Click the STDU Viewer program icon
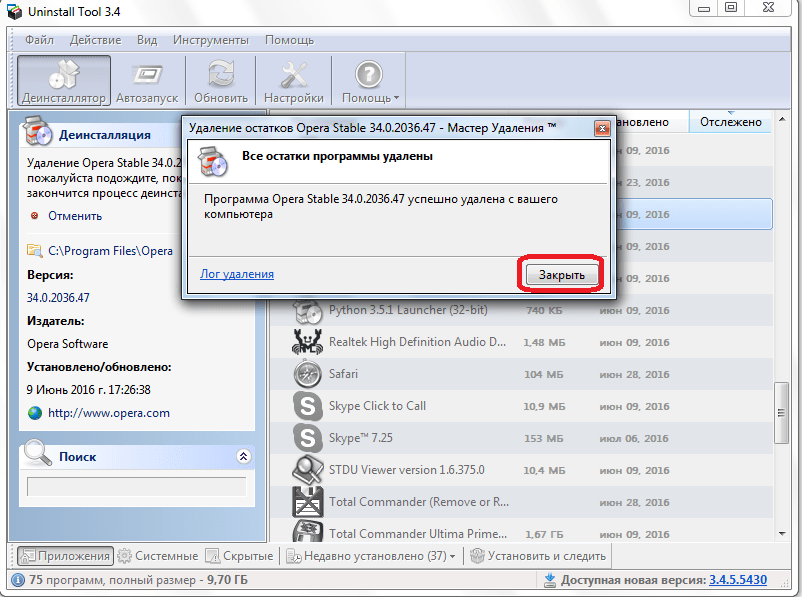Viewport: 802px width, 597px height. (x=306, y=470)
